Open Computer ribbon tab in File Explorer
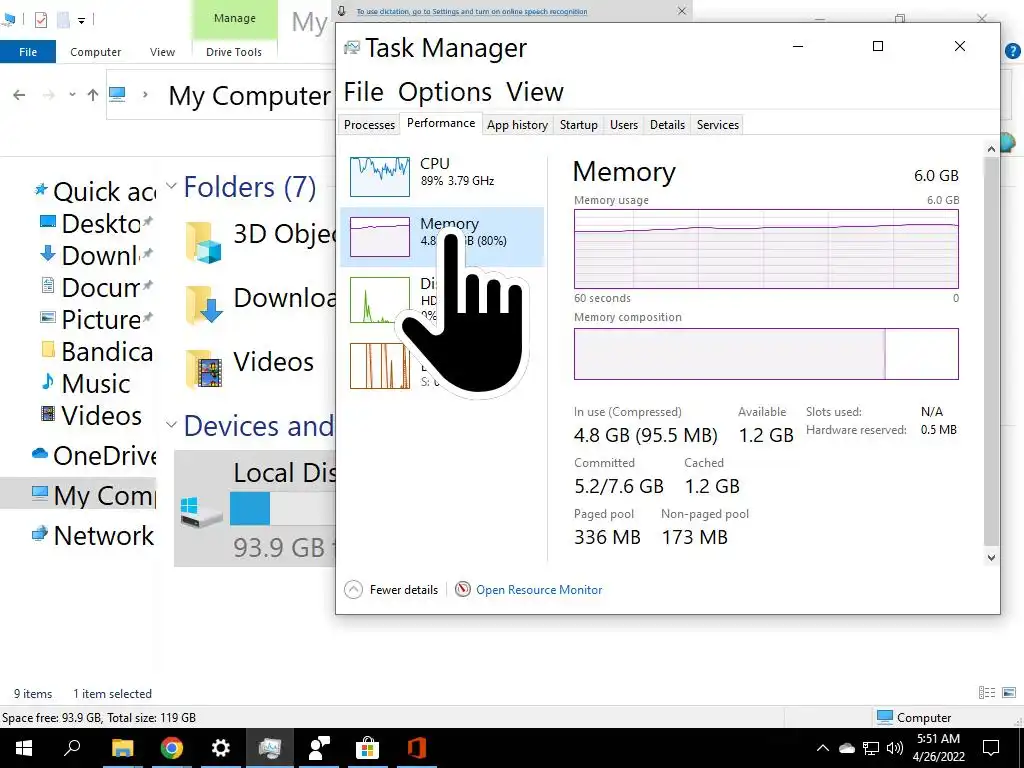Image resolution: width=1024 pixels, height=768 pixels. coord(95,52)
